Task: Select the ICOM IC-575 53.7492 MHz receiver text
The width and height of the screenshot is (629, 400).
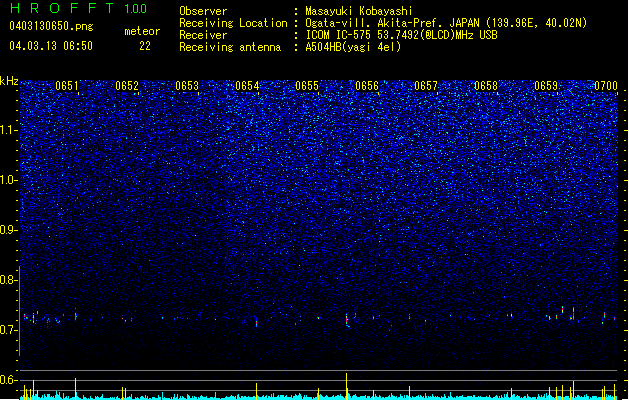Action: point(402,35)
